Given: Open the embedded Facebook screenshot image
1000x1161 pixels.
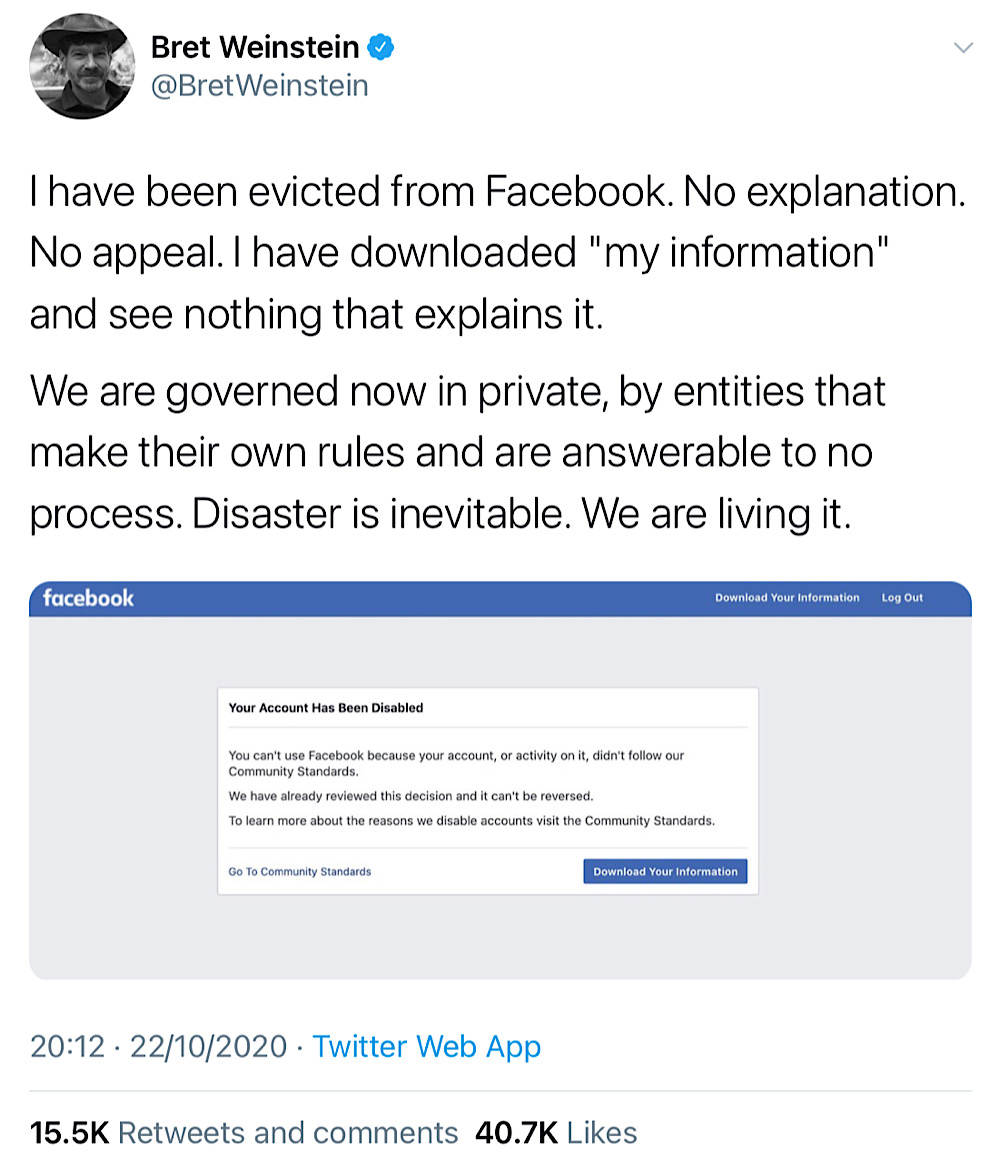Looking at the screenshot, I should point(500,780).
